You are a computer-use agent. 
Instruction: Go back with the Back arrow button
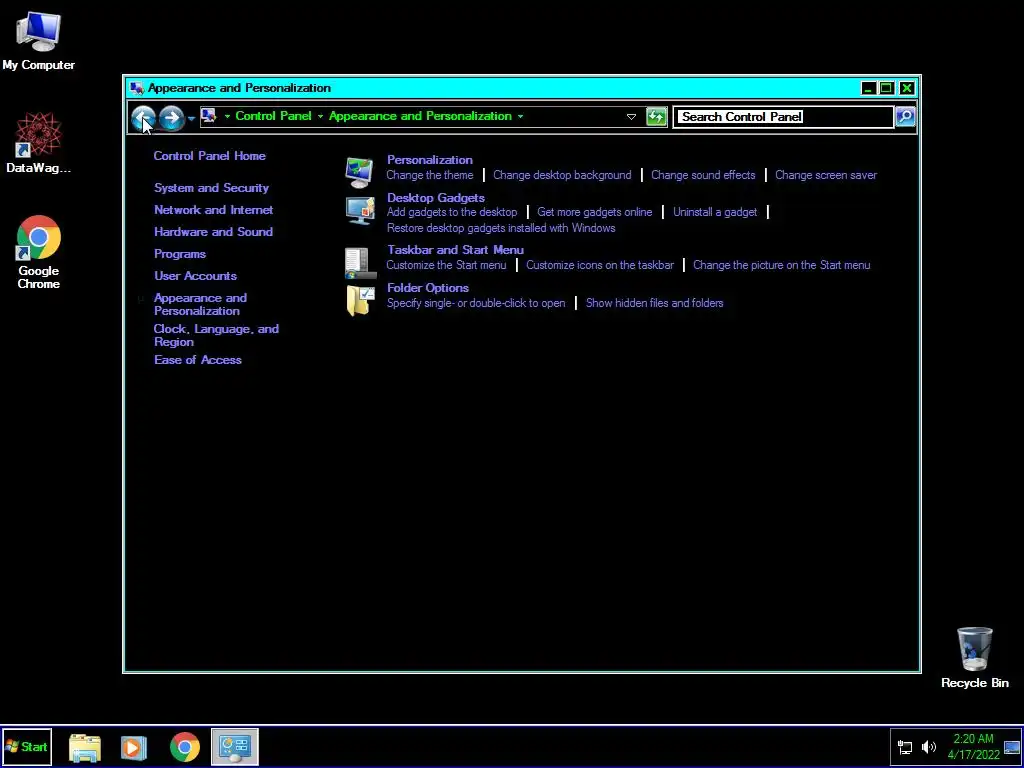[x=143, y=118]
